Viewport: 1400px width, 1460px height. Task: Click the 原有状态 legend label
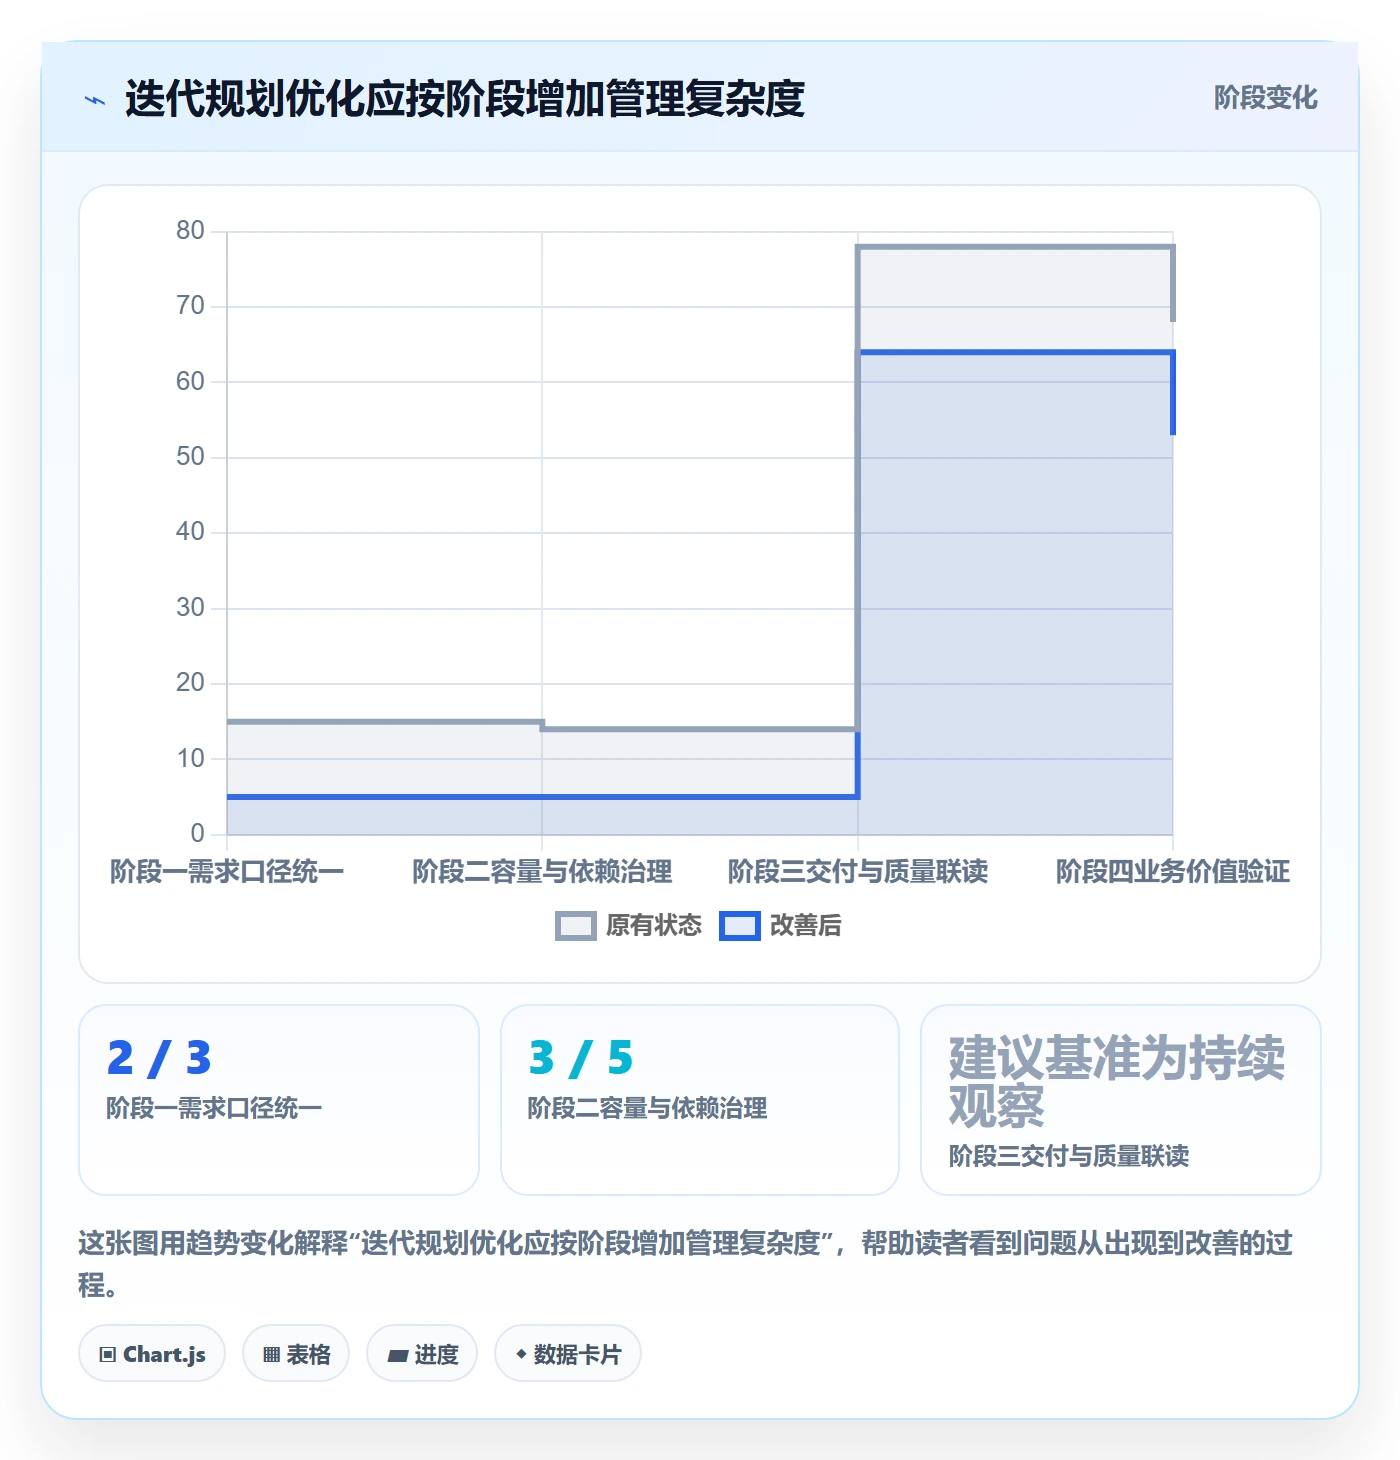pos(654,926)
